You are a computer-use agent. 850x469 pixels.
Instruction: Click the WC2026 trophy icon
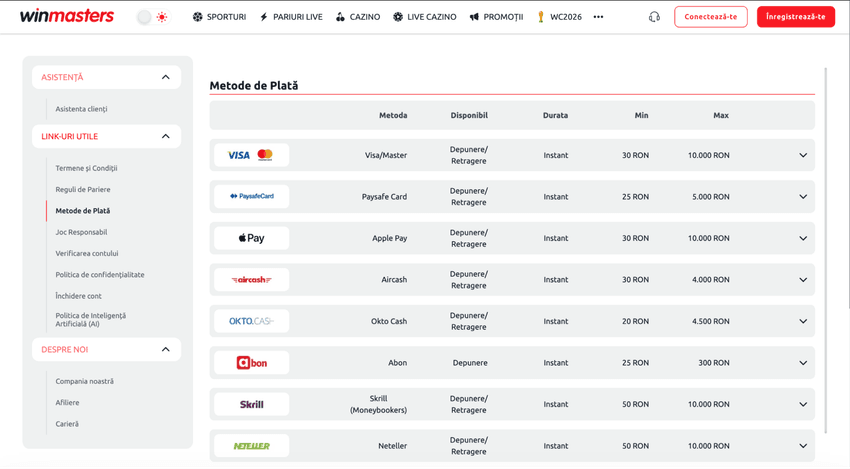[540, 17]
